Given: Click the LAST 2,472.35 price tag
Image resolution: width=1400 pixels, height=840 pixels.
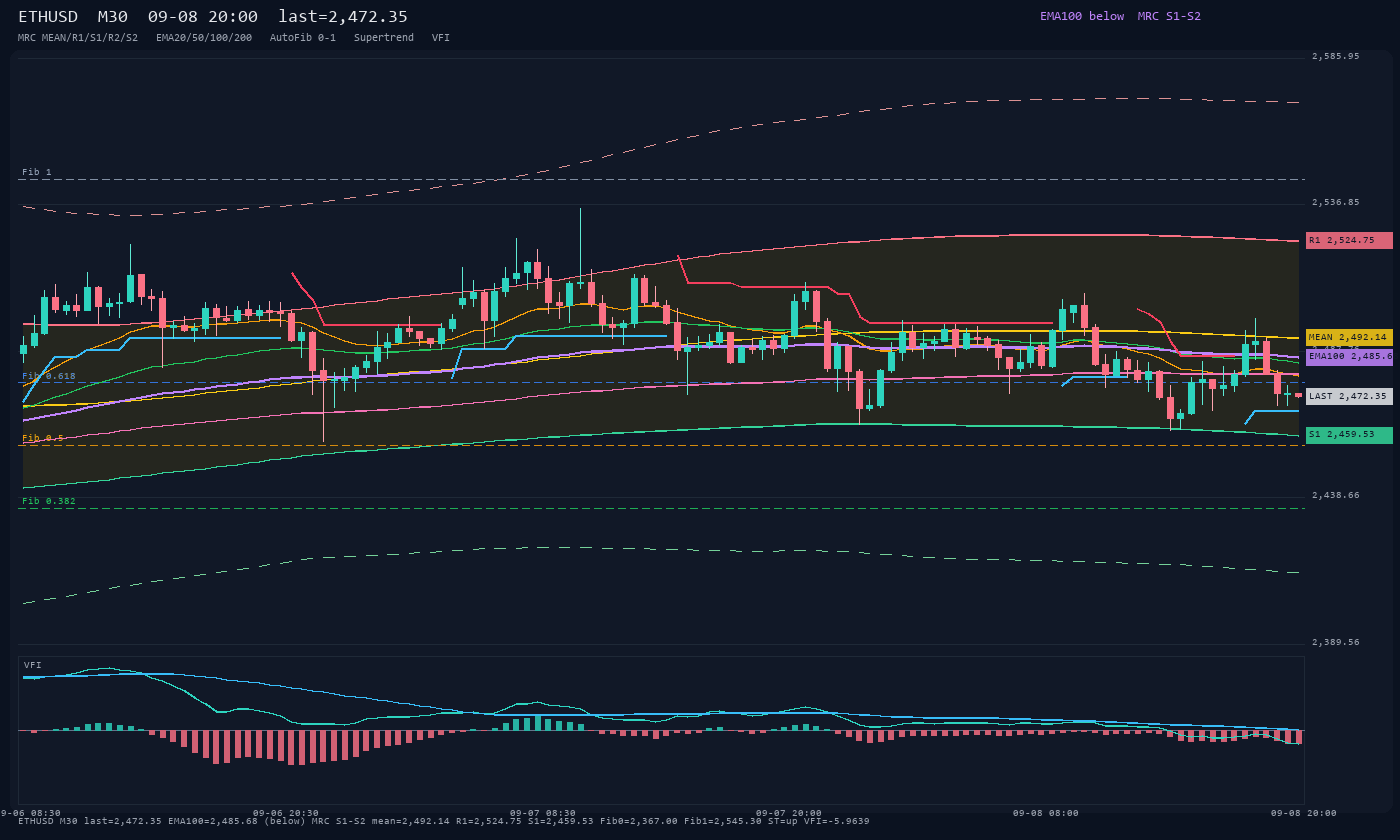Looking at the screenshot, I should point(1349,396).
